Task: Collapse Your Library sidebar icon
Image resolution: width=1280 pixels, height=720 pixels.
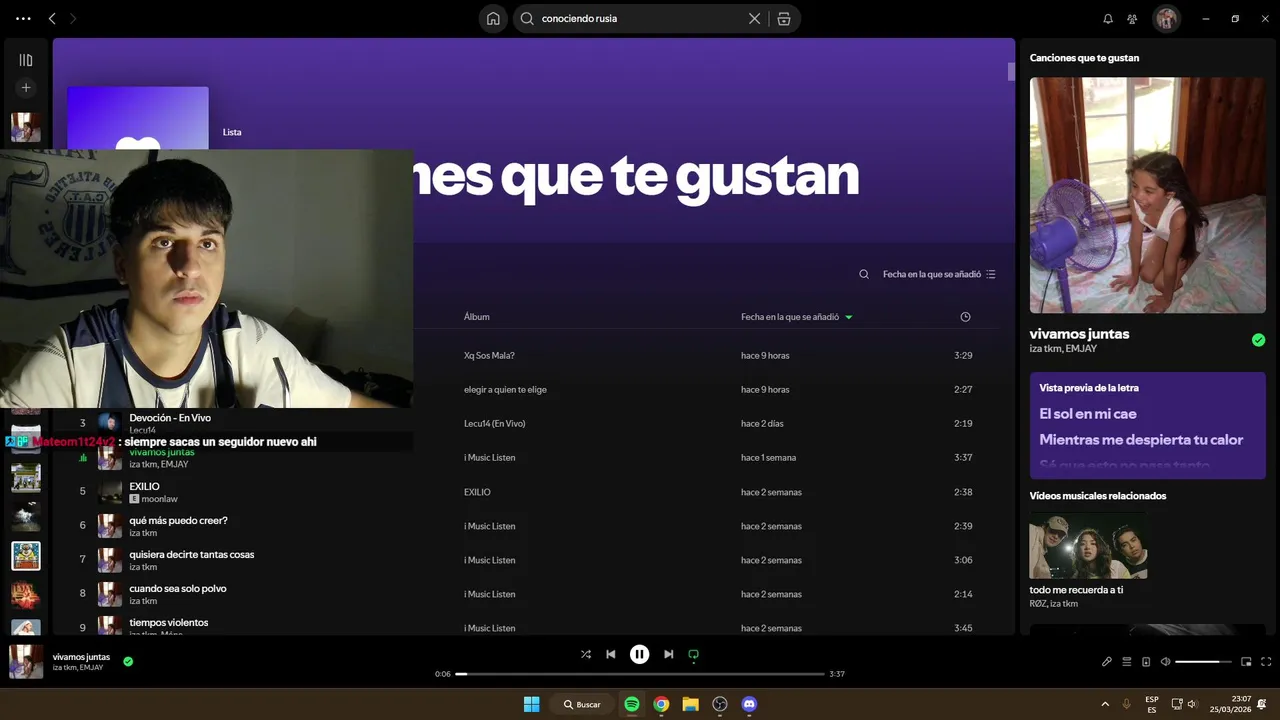Action: click(26, 60)
